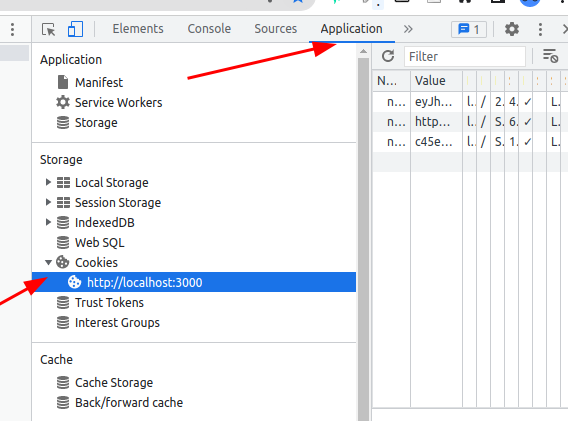Select cookie value http...

point(433,122)
